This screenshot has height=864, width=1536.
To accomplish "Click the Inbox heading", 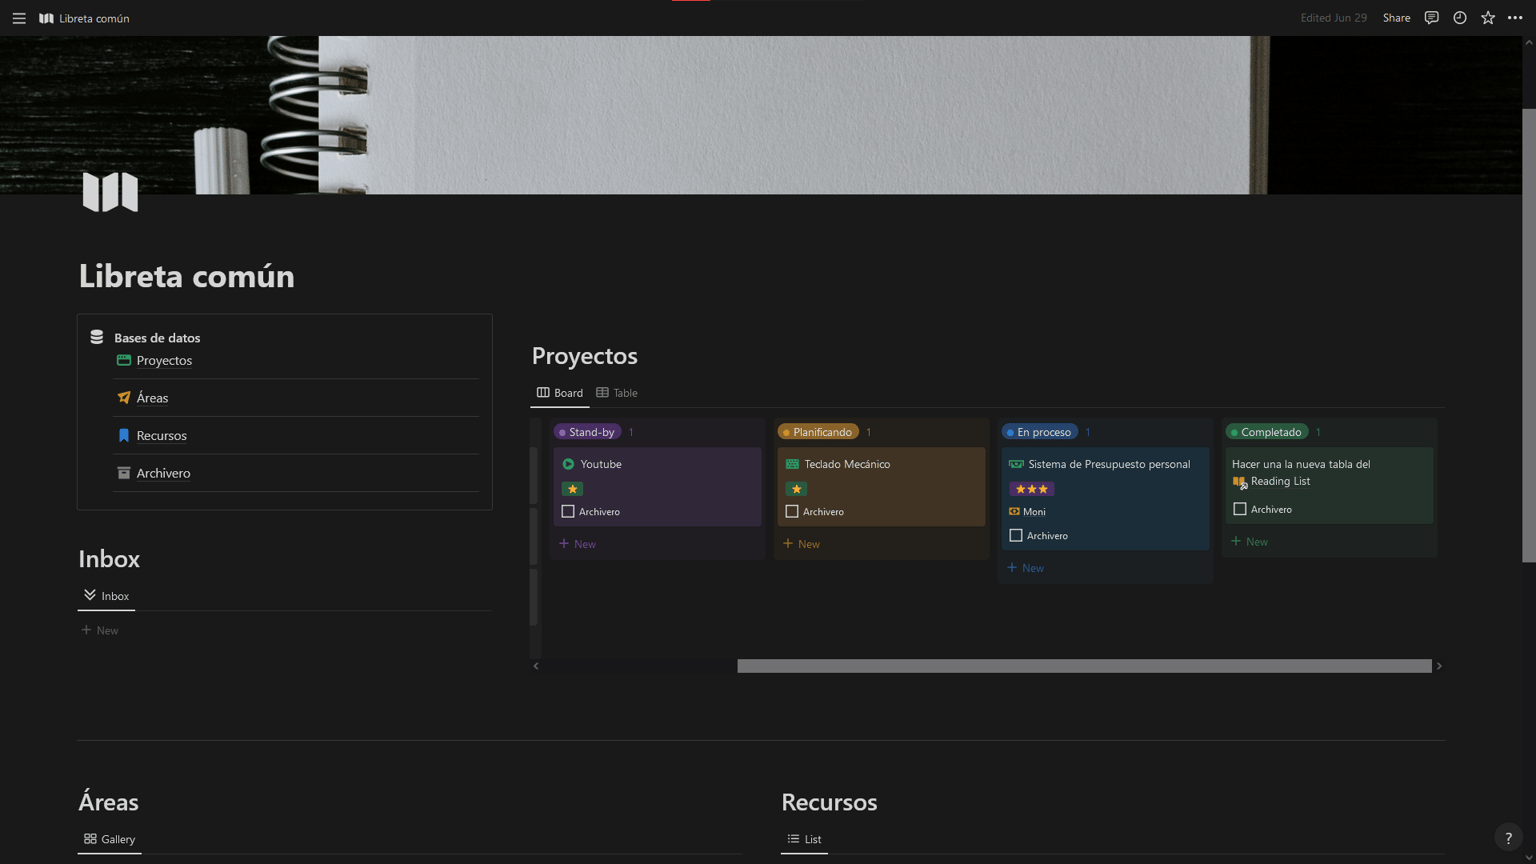I will [109, 558].
